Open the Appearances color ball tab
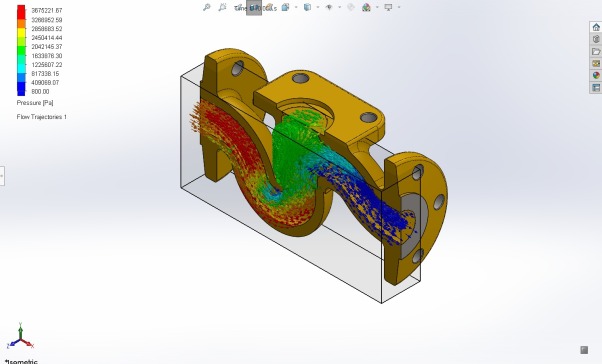The width and height of the screenshot is (602, 364). 596,75
